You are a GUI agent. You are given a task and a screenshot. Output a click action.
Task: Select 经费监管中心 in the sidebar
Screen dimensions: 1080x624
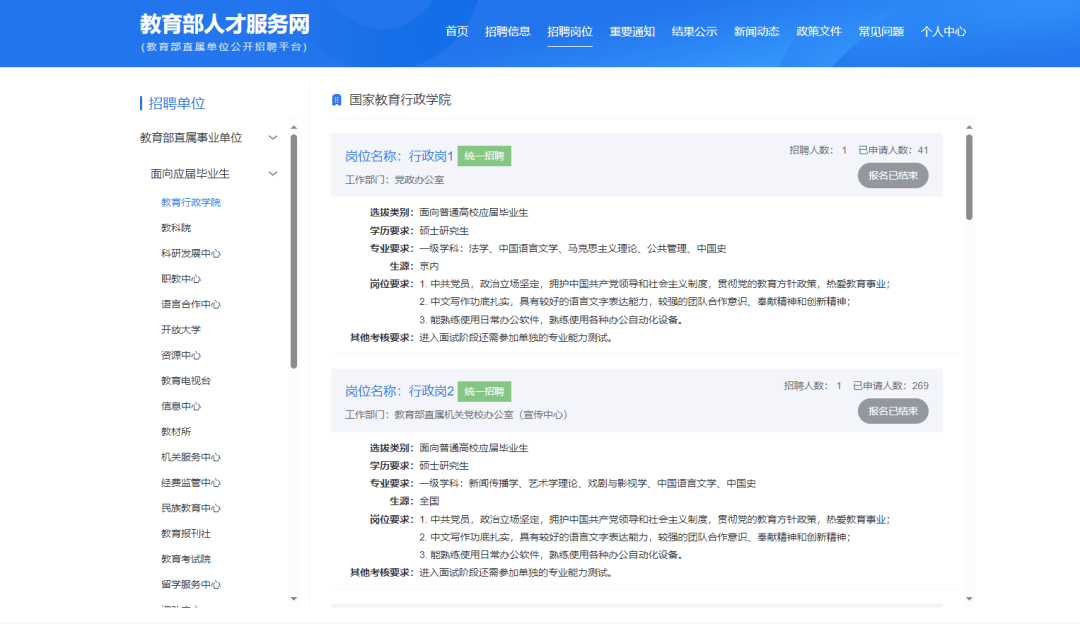click(191, 483)
